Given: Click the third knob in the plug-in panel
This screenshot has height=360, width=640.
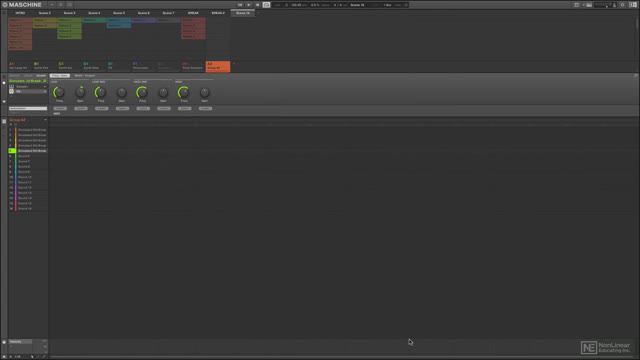Looking at the screenshot, I should click(x=100, y=93).
